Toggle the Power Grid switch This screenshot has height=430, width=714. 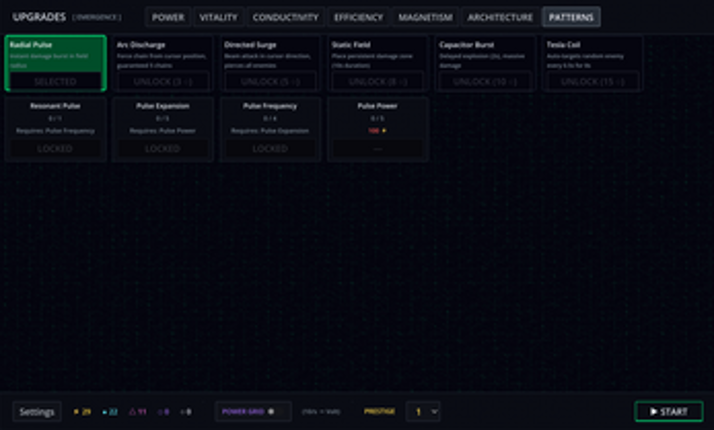(x=271, y=412)
